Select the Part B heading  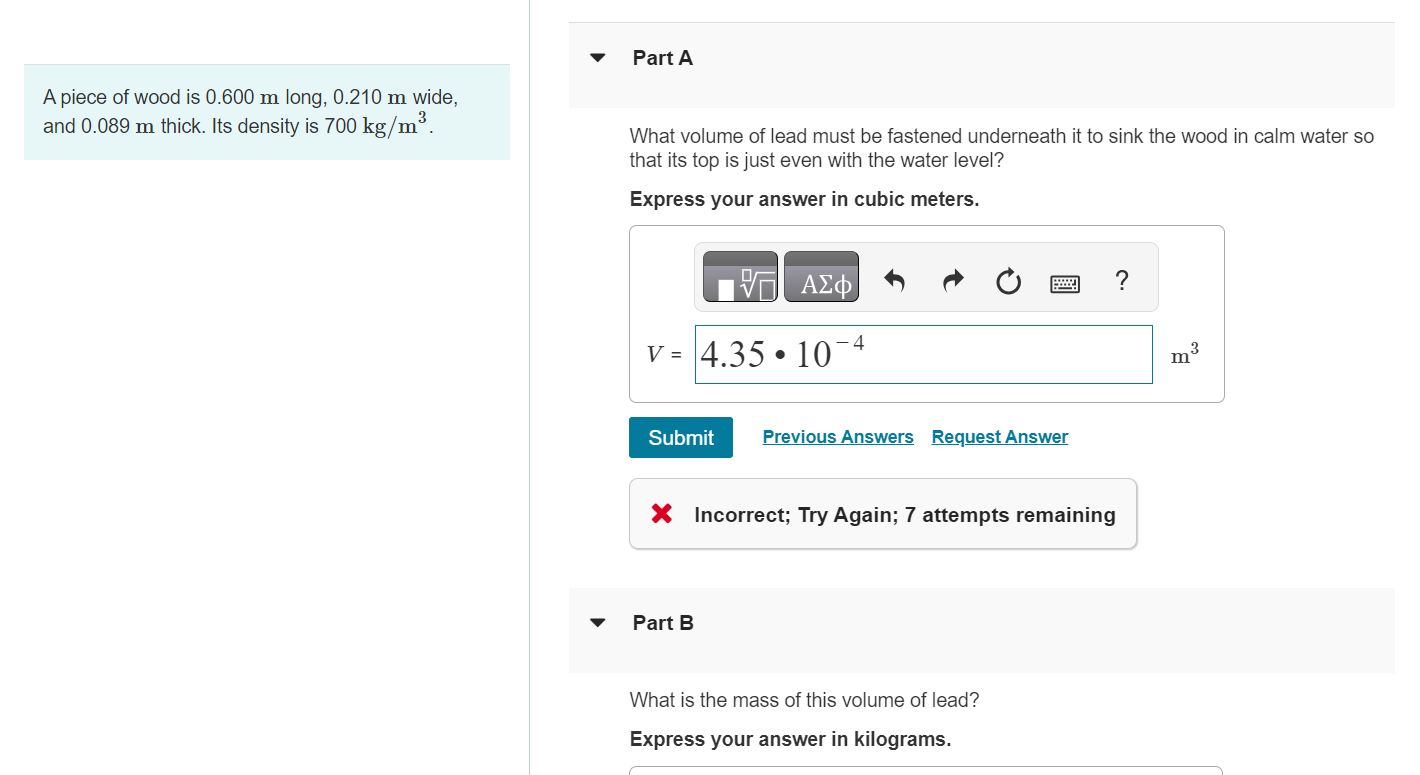click(662, 621)
